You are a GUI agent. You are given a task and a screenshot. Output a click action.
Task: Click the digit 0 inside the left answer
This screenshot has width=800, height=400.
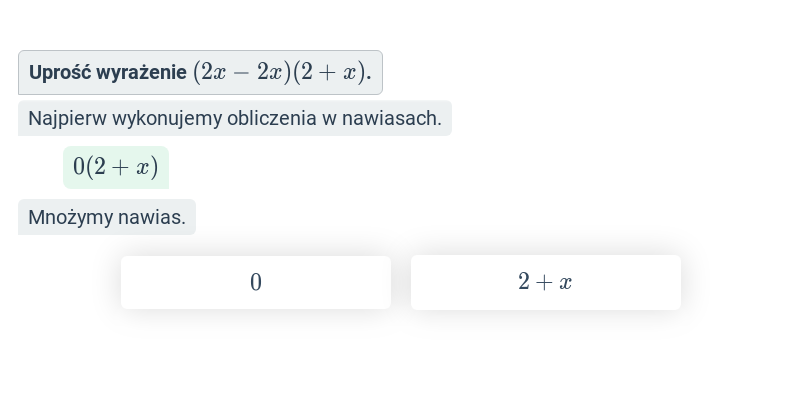256,282
